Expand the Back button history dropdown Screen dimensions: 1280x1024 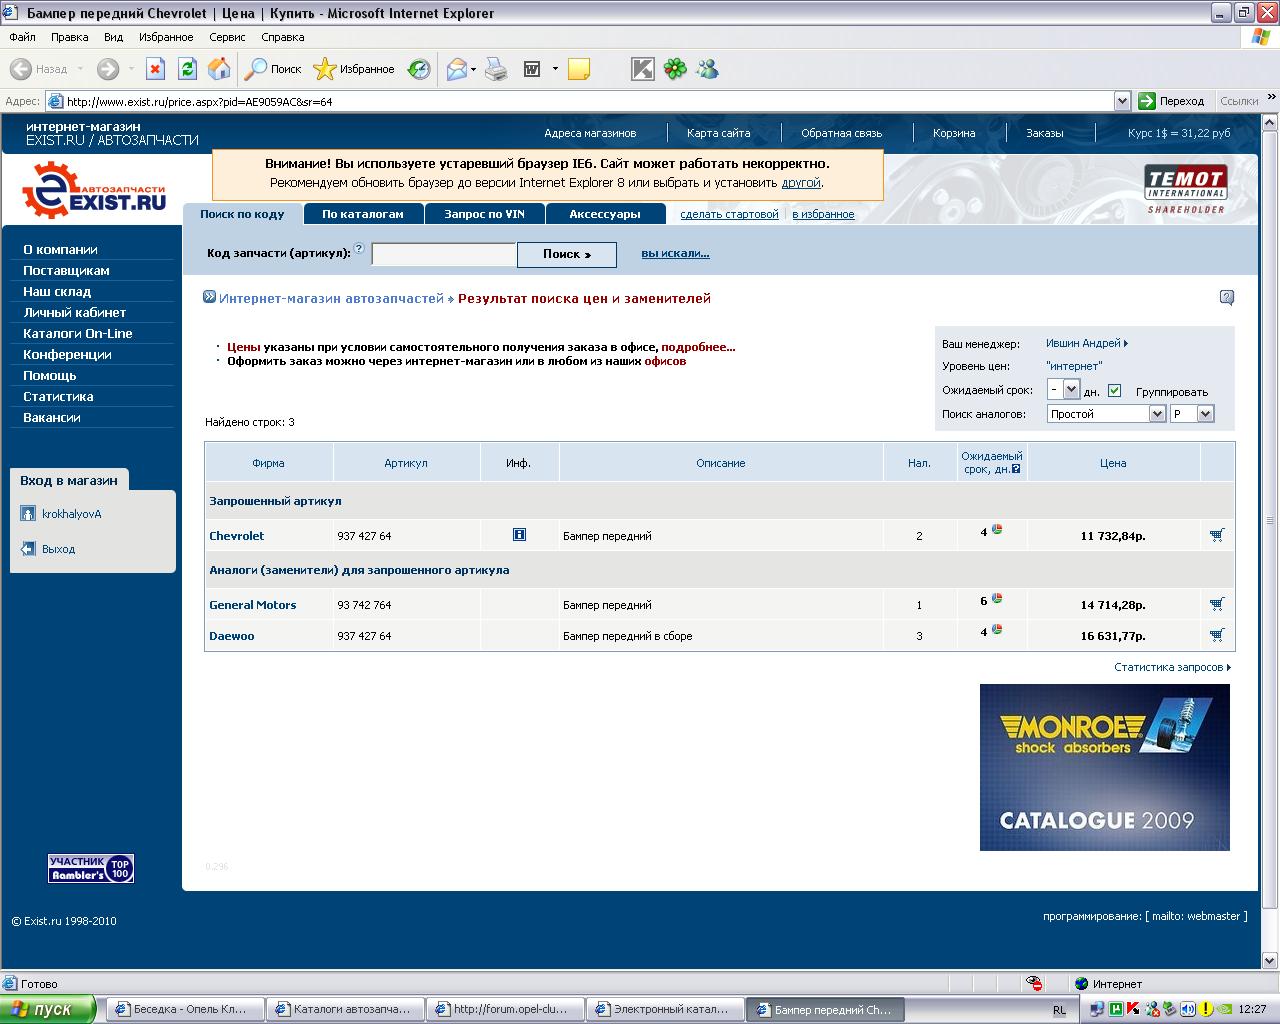[81, 69]
